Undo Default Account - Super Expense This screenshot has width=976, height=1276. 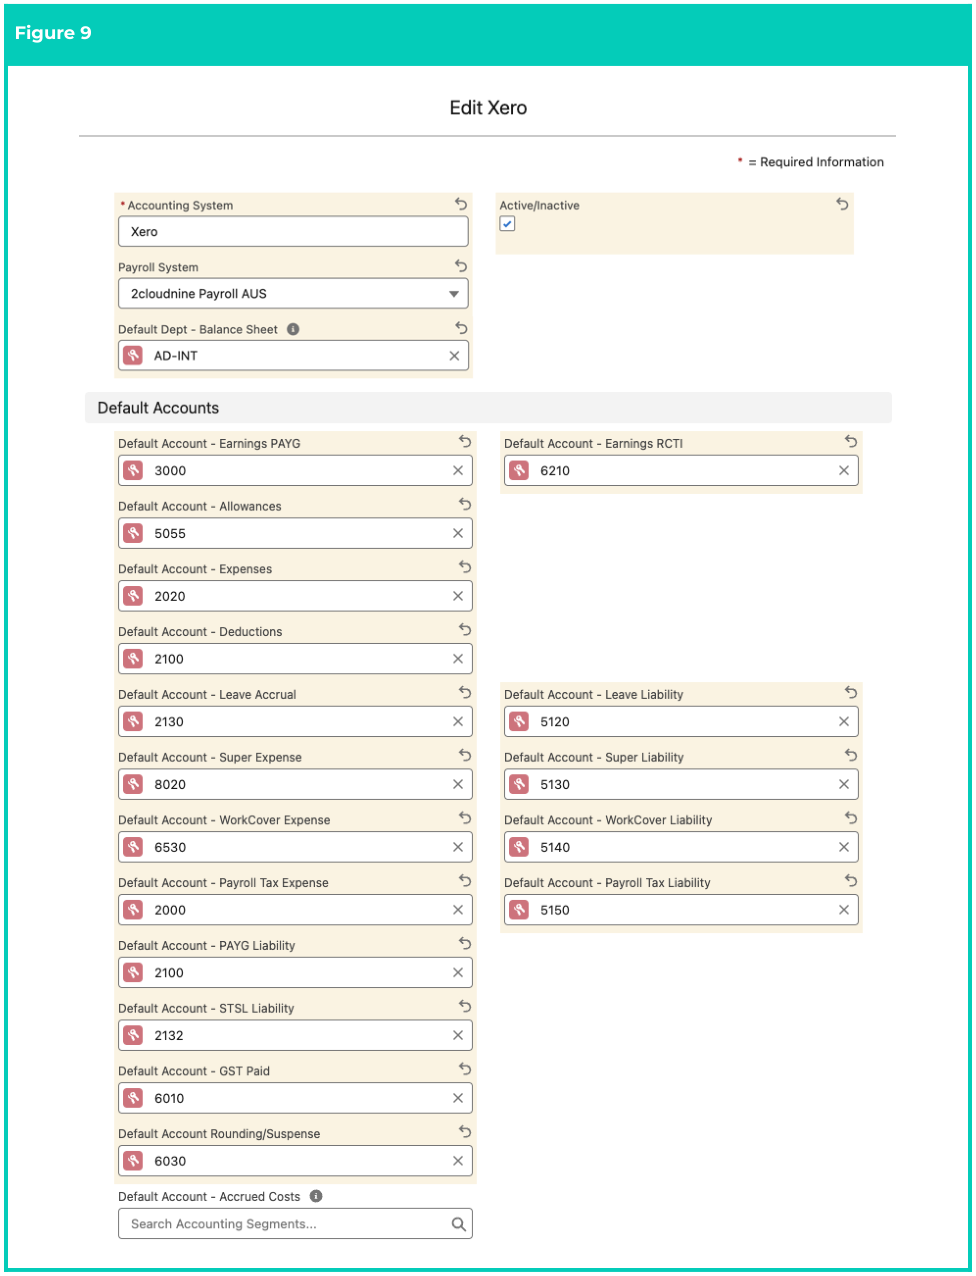tap(465, 755)
